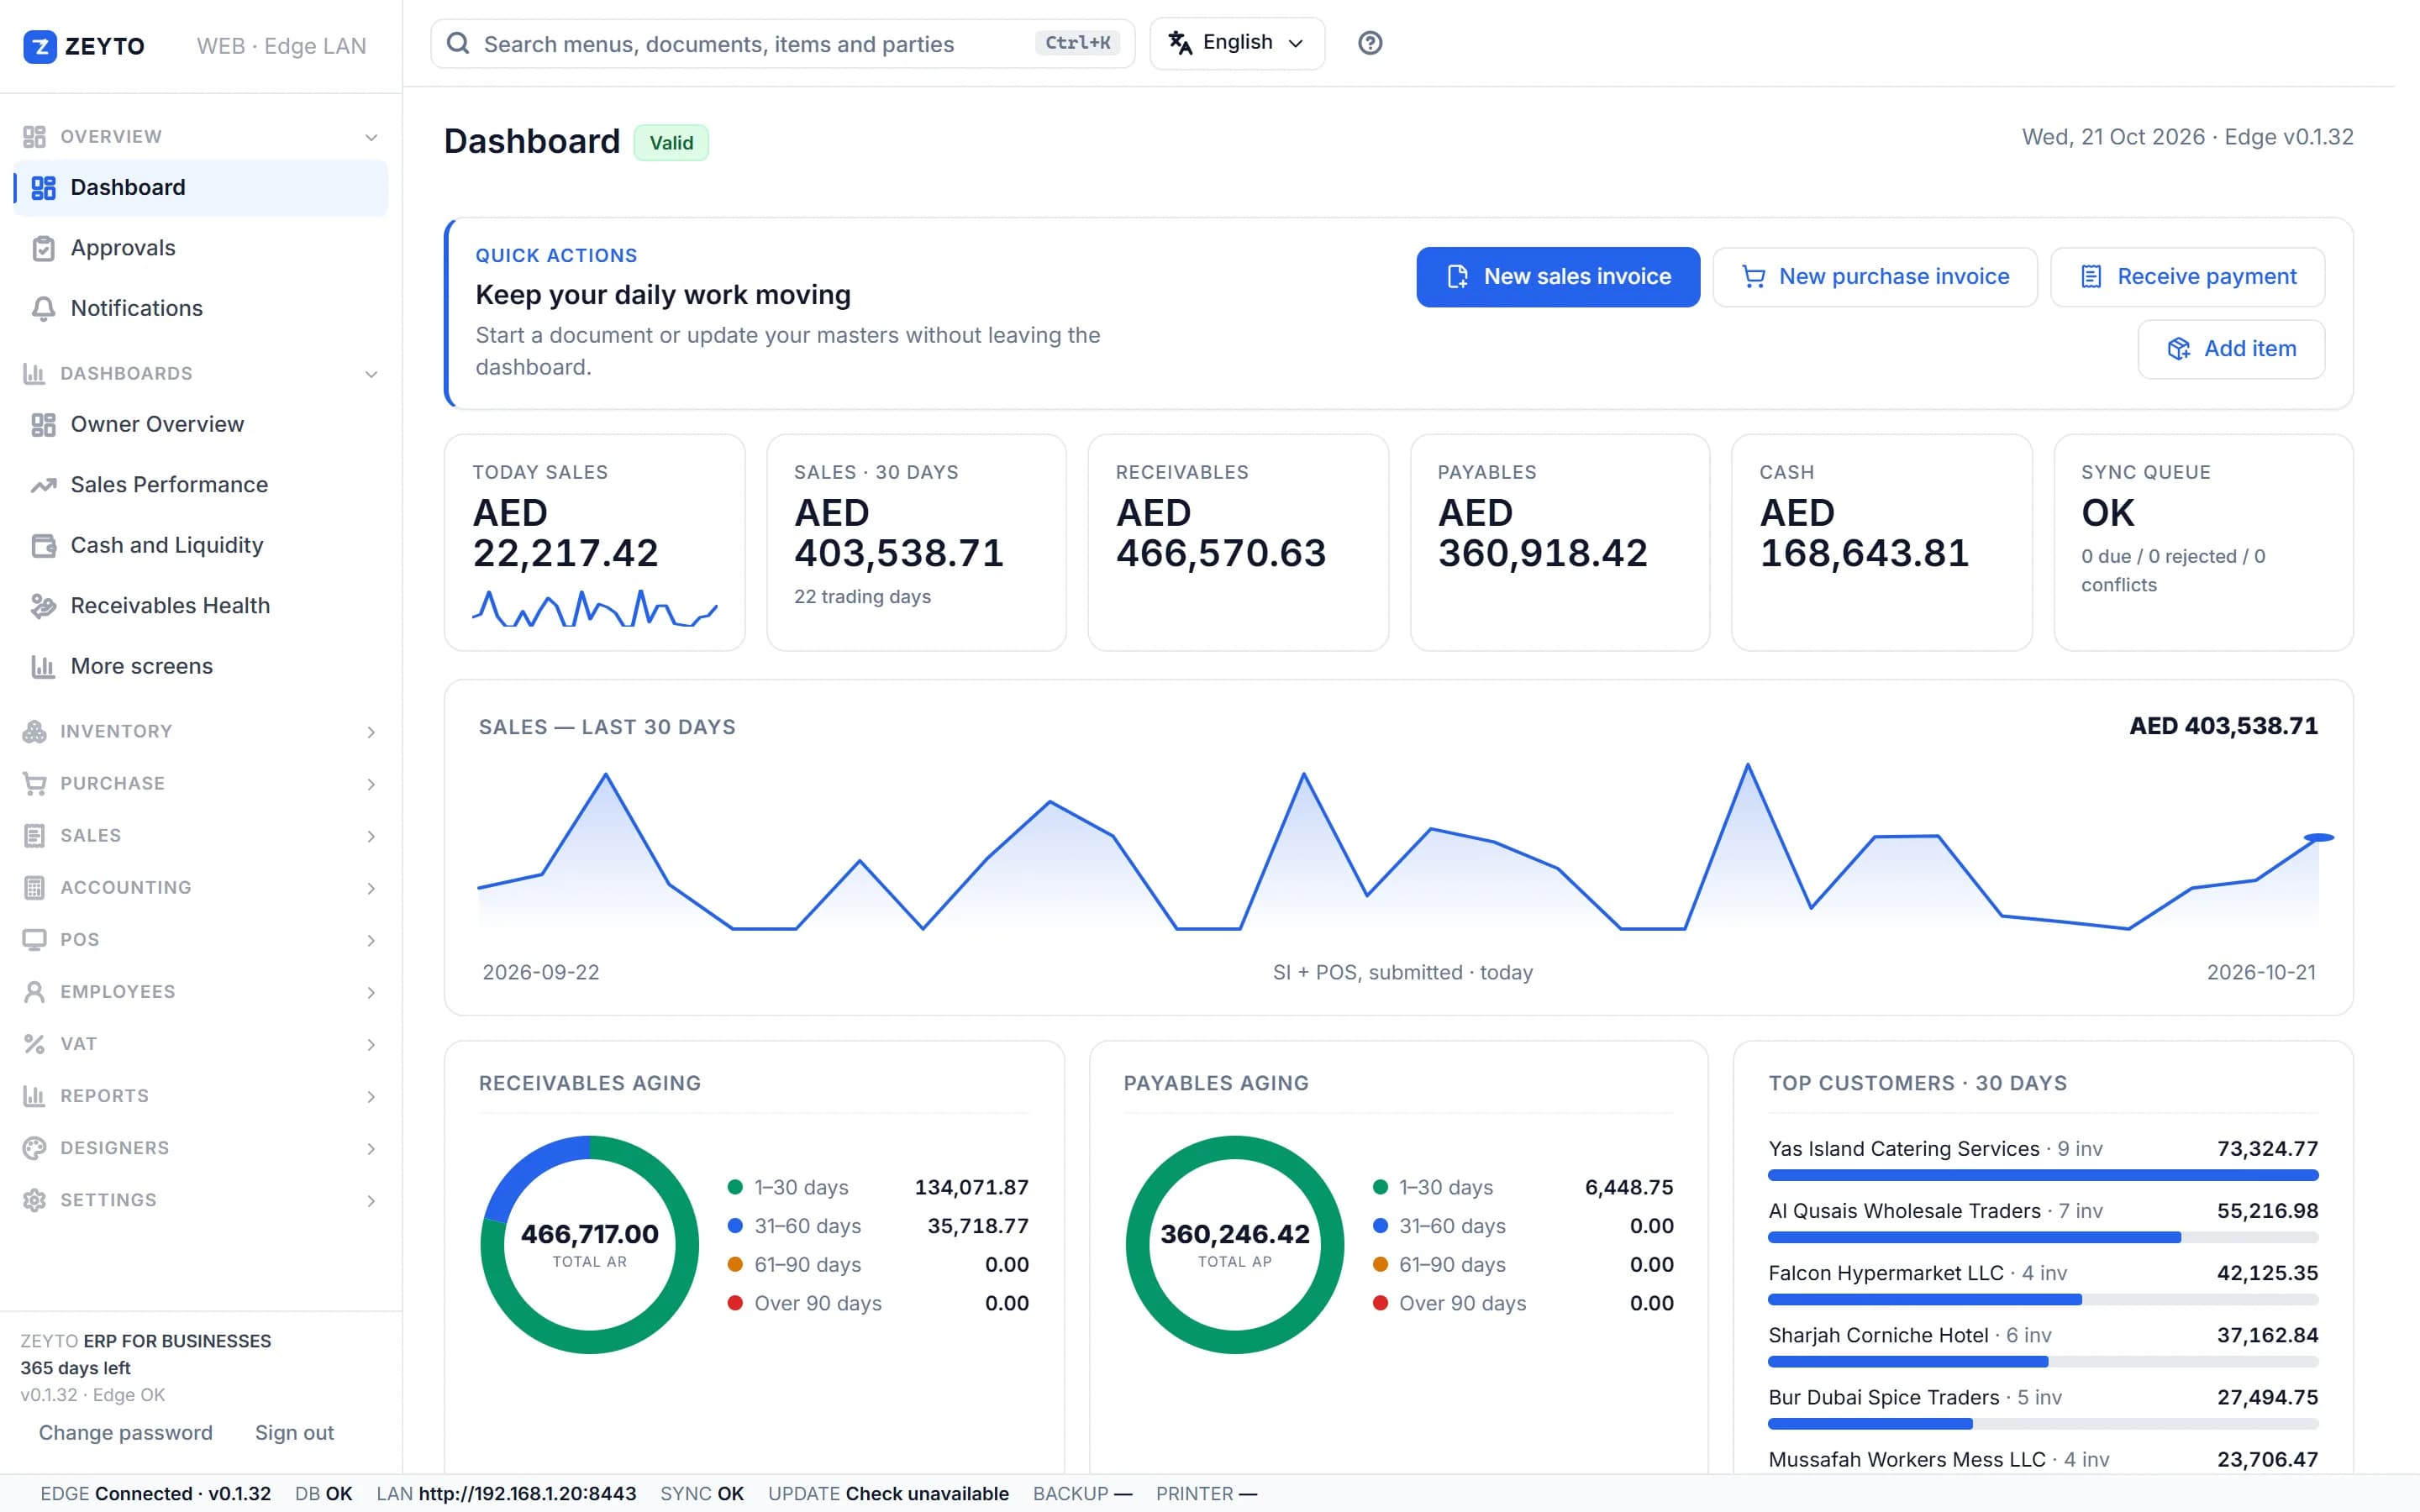Expand the Settings section chevron

371,1200
